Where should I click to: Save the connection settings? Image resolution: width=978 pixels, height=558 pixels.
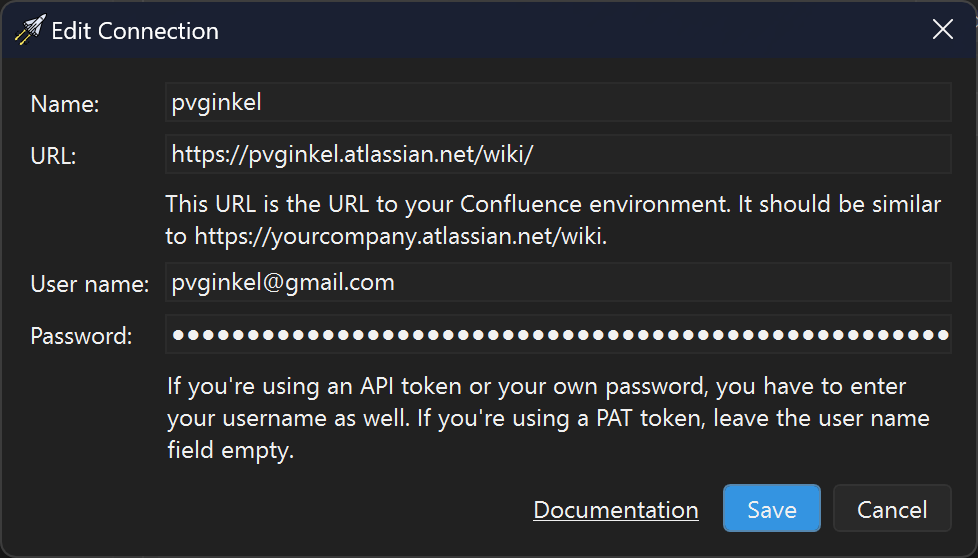(x=772, y=509)
